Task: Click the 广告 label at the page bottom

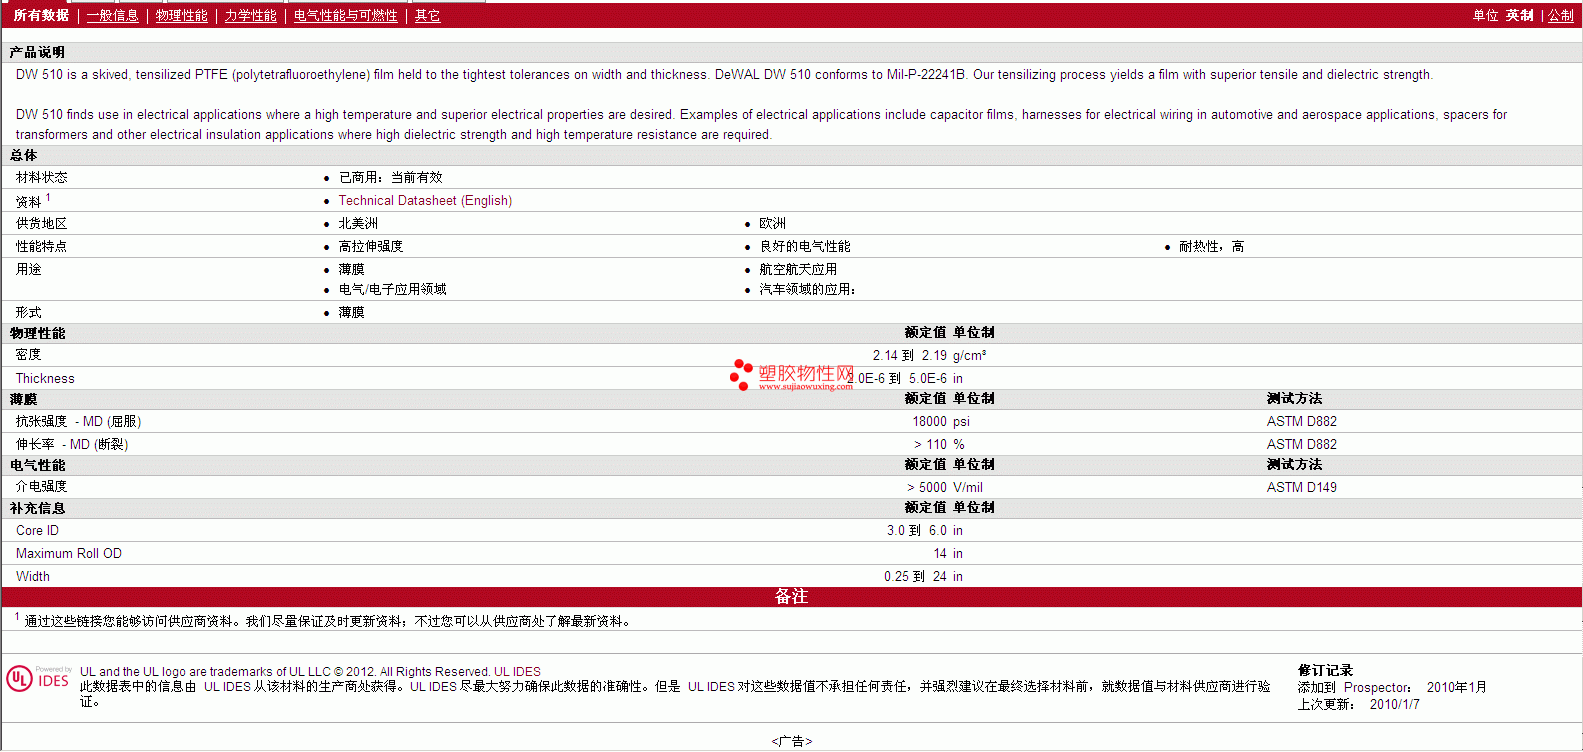Action: point(792,741)
